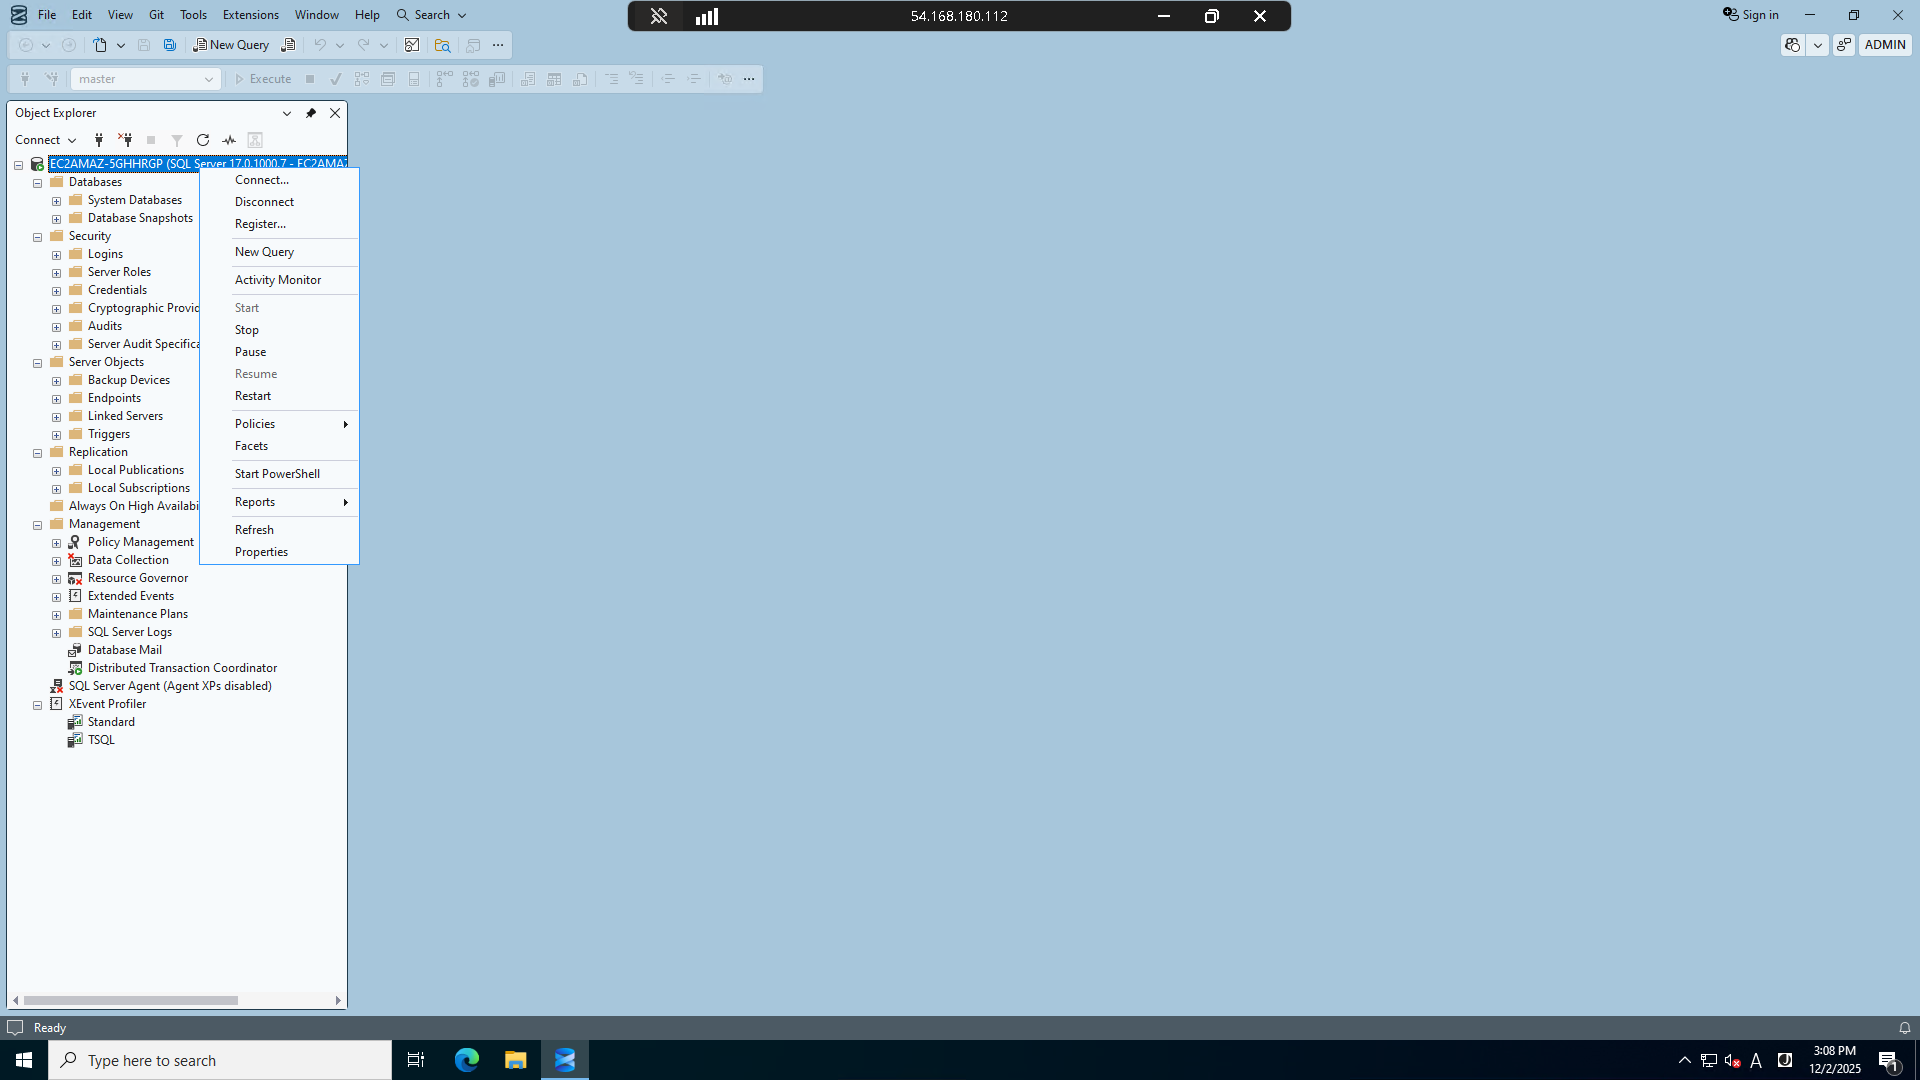Viewport: 1920px width, 1080px height.
Task: Open the master database dropdown
Action: (208, 79)
